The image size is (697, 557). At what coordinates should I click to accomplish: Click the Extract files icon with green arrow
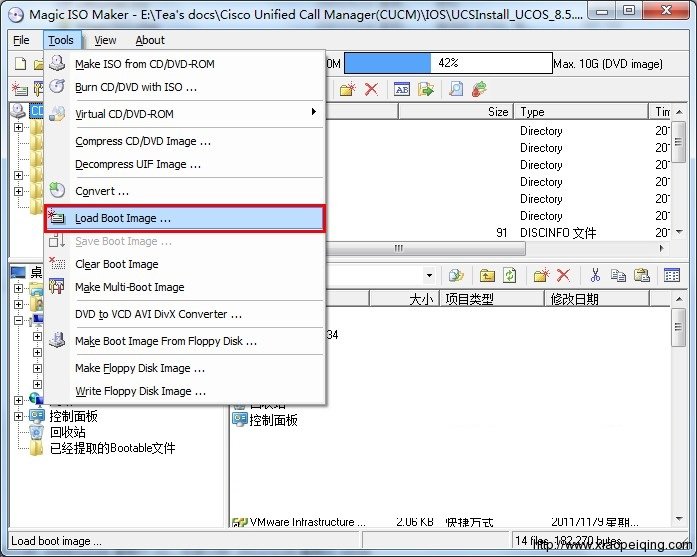click(425, 89)
